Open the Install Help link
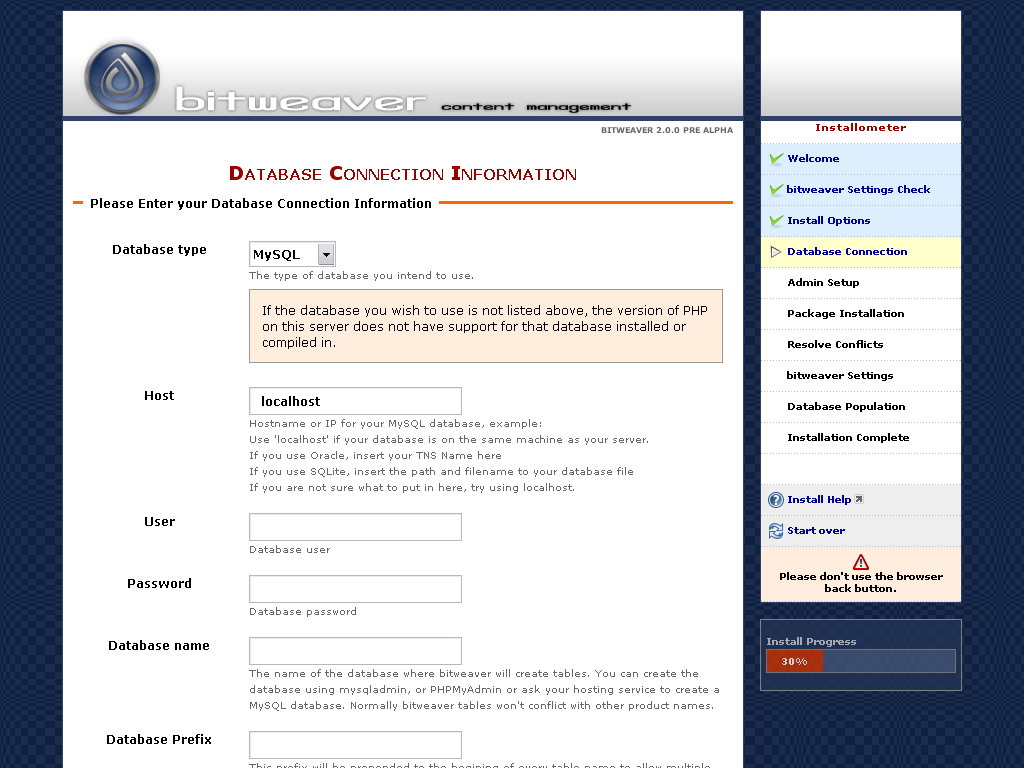The width and height of the screenshot is (1024, 768). click(819, 500)
